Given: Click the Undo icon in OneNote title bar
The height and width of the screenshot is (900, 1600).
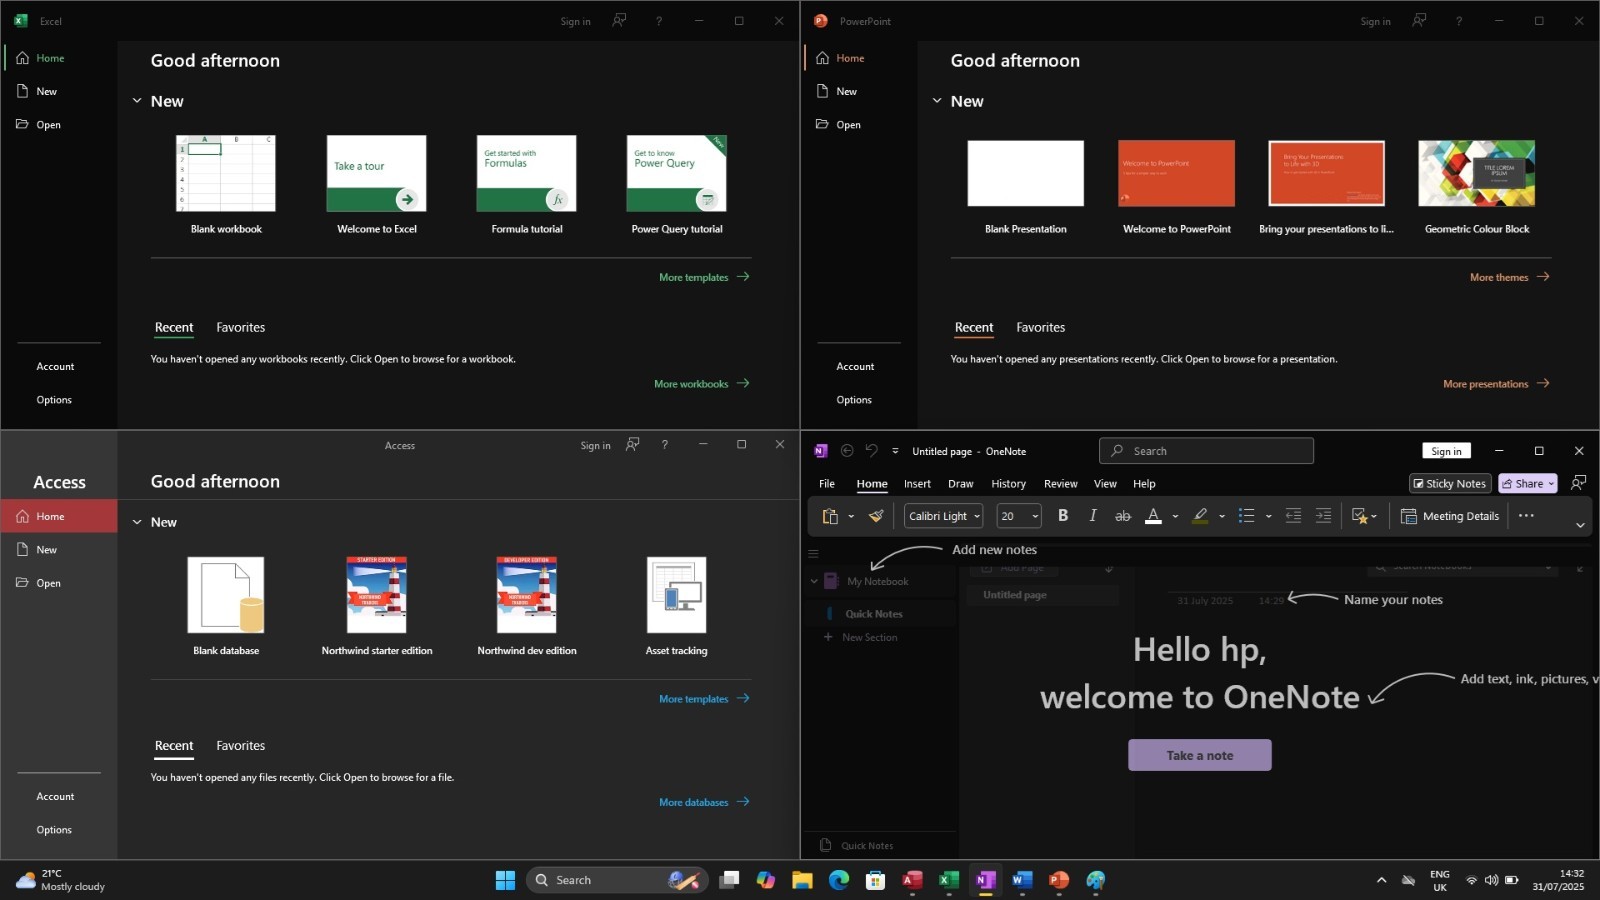Looking at the screenshot, I should coord(871,451).
